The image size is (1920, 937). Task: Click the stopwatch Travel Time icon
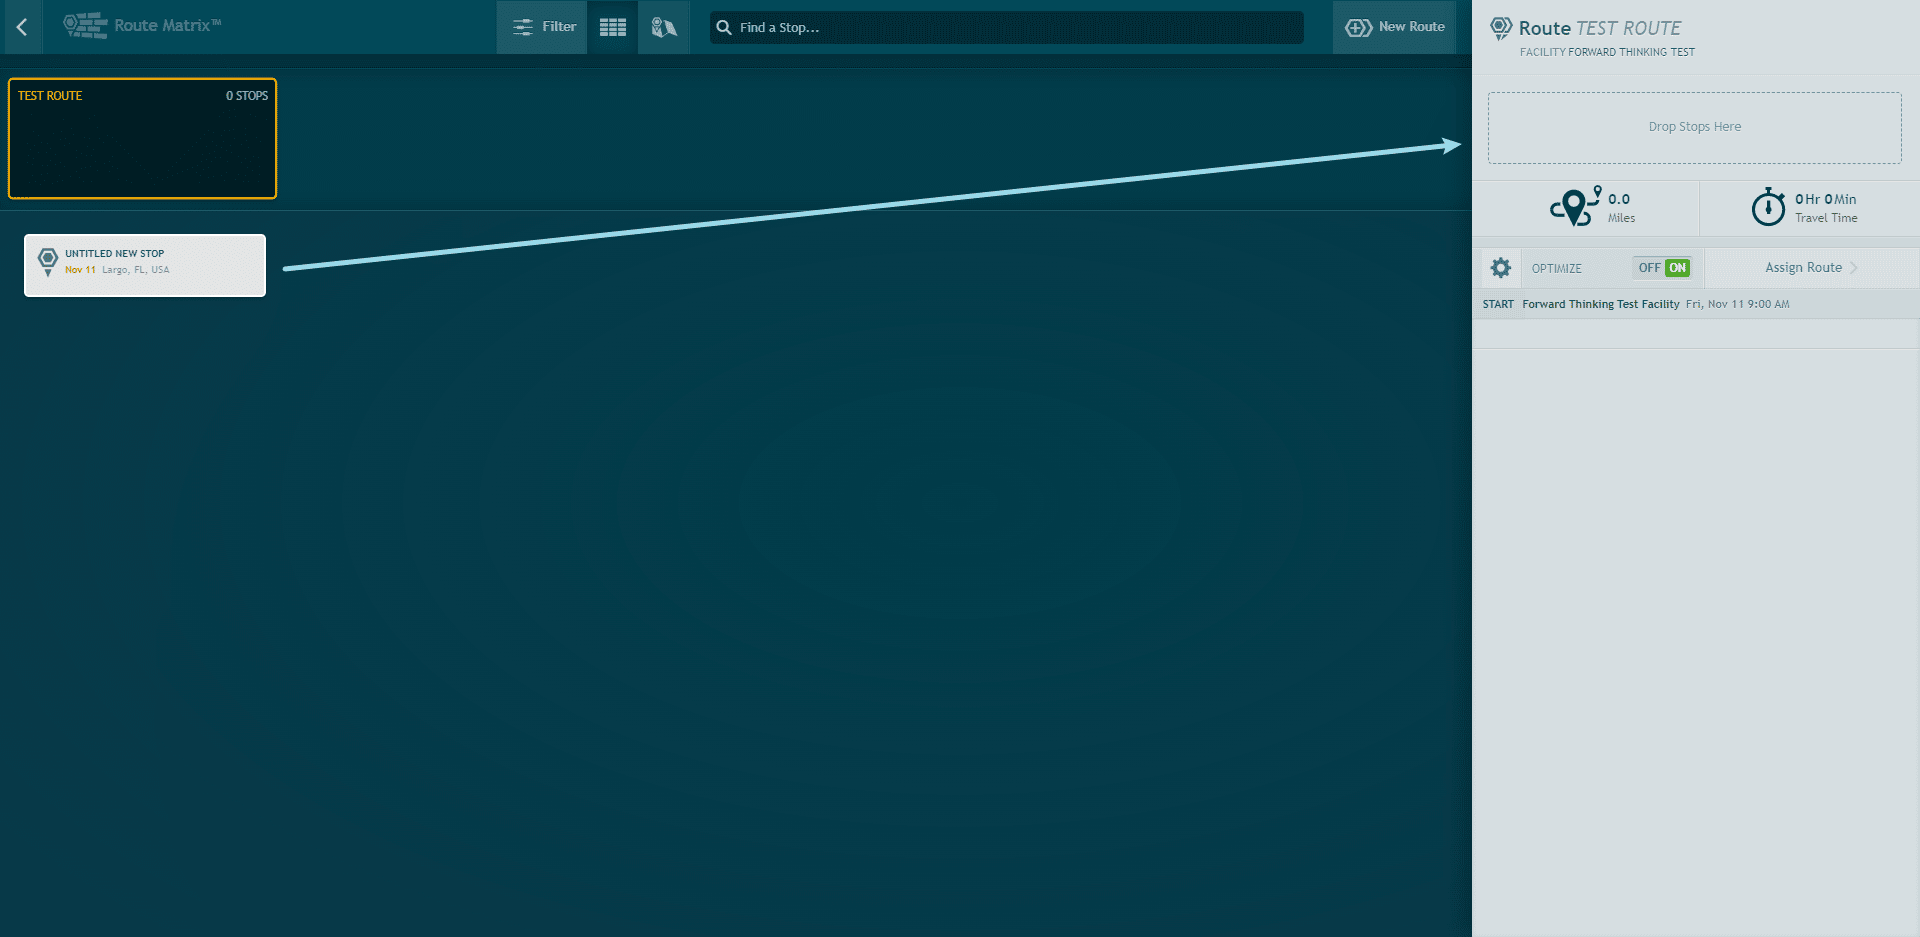pos(1767,207)
